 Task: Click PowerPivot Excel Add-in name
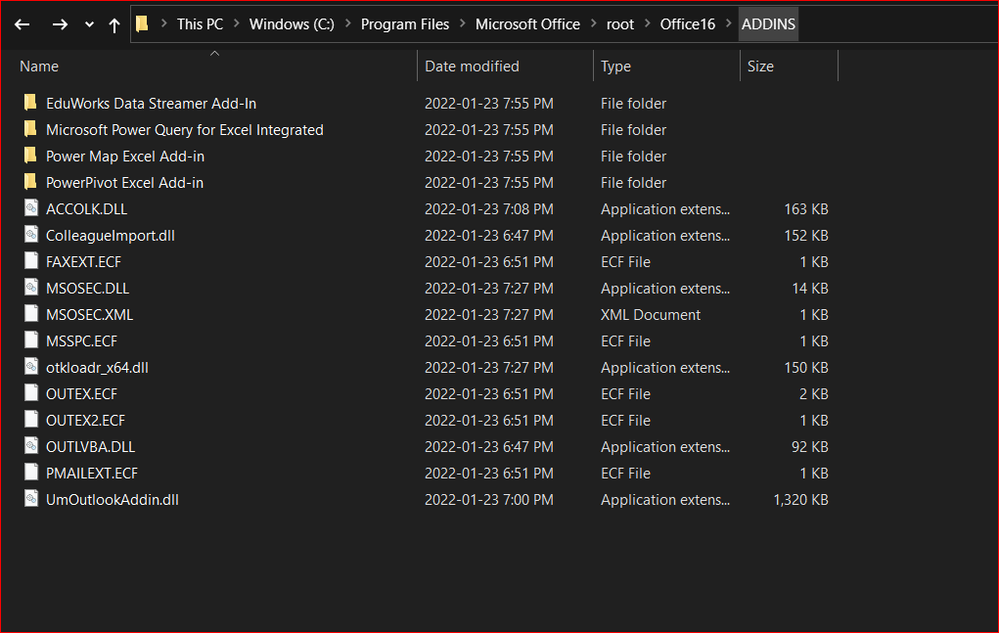pos(125,183)
